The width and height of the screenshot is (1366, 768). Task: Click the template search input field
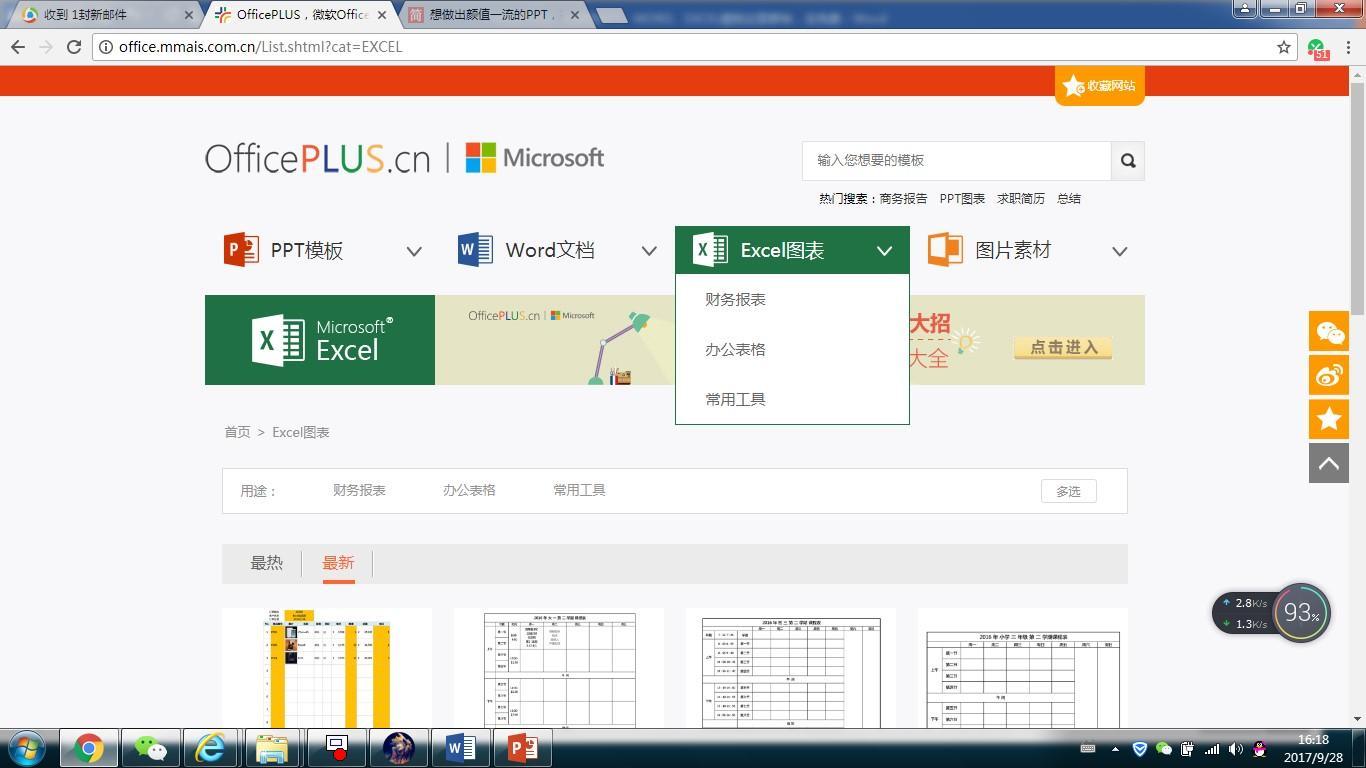tap(957, 160)
